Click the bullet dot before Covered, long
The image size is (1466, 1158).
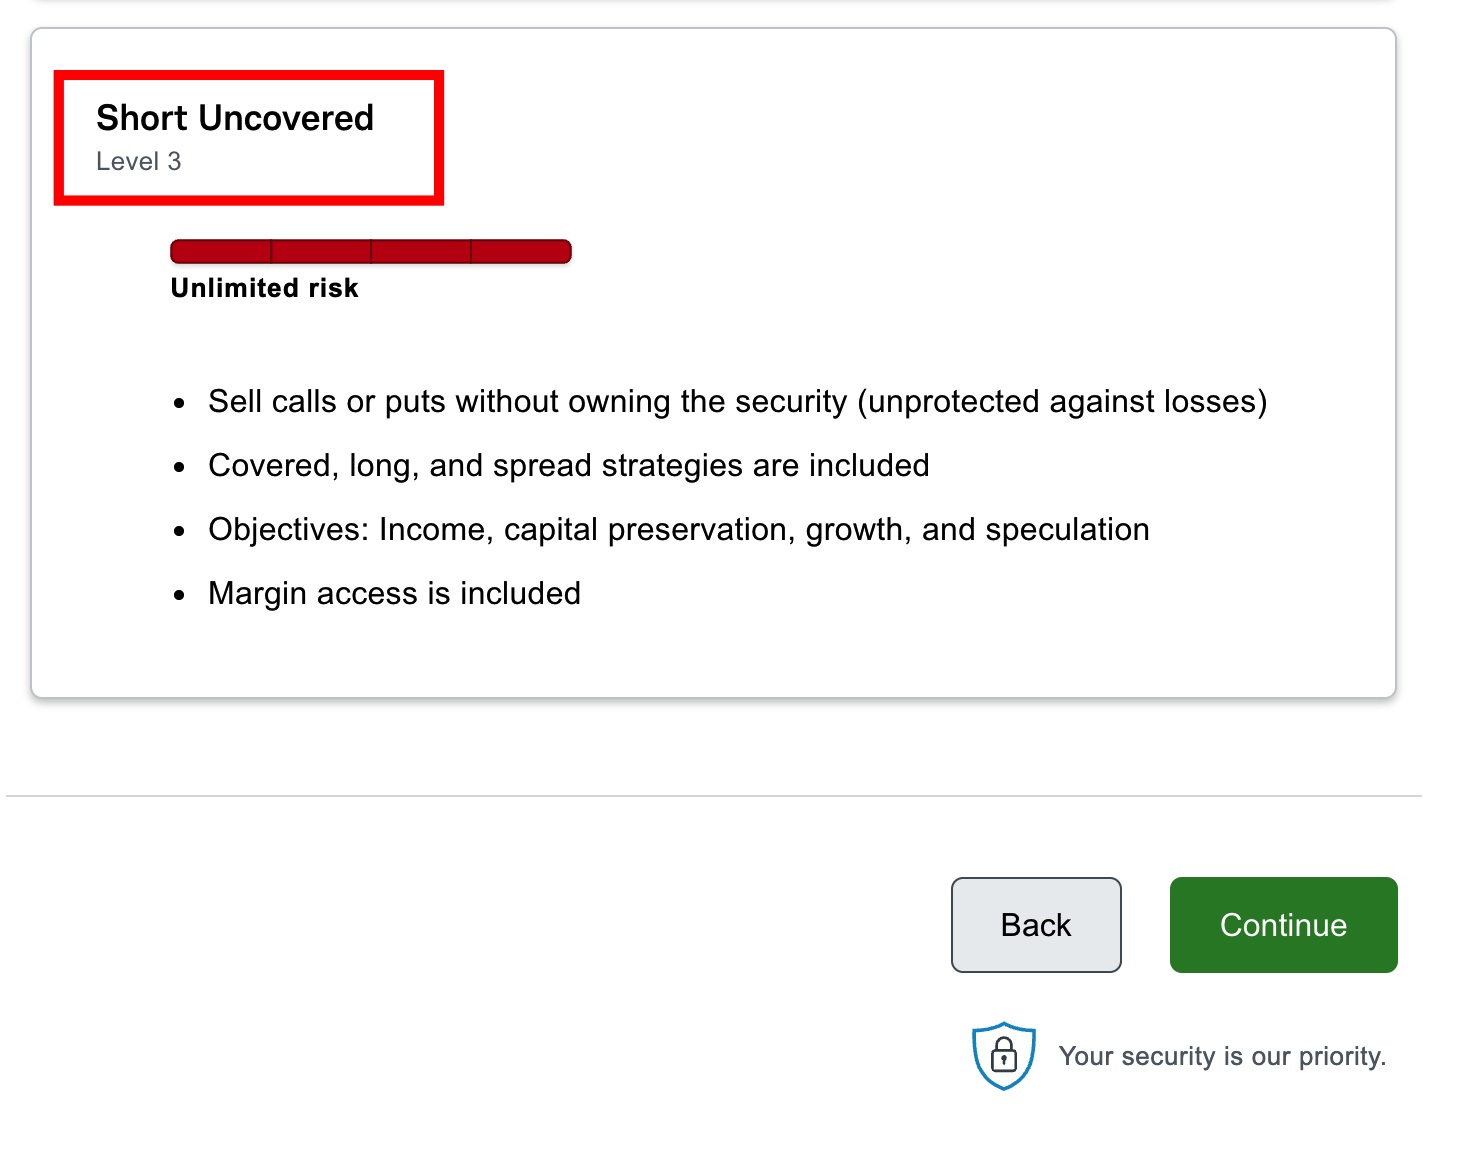(179, 468)
